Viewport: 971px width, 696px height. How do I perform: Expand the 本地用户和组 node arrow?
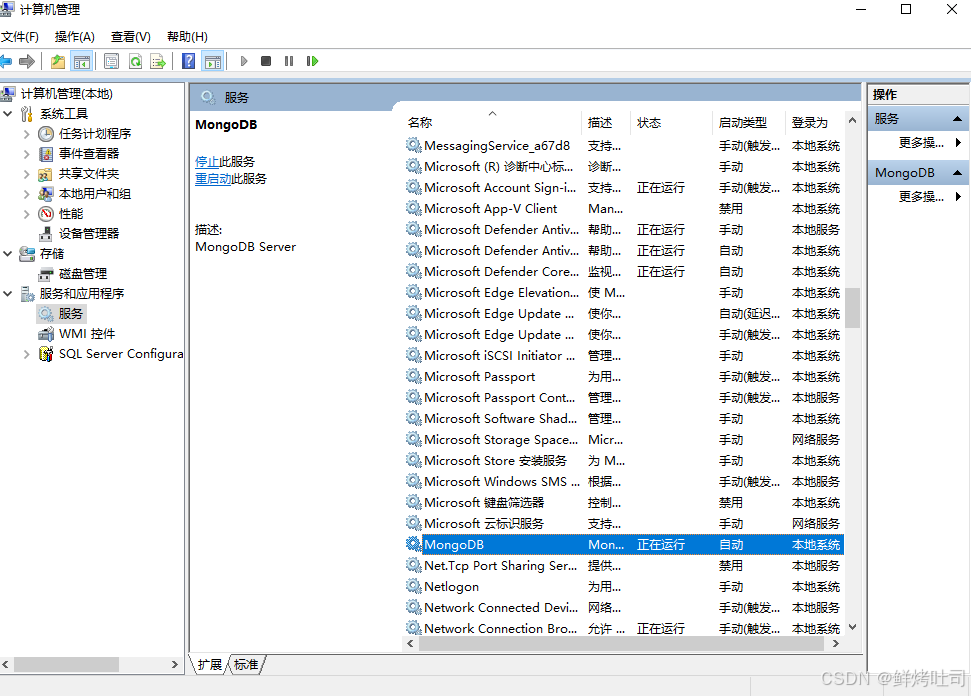[x=27, y=194]
